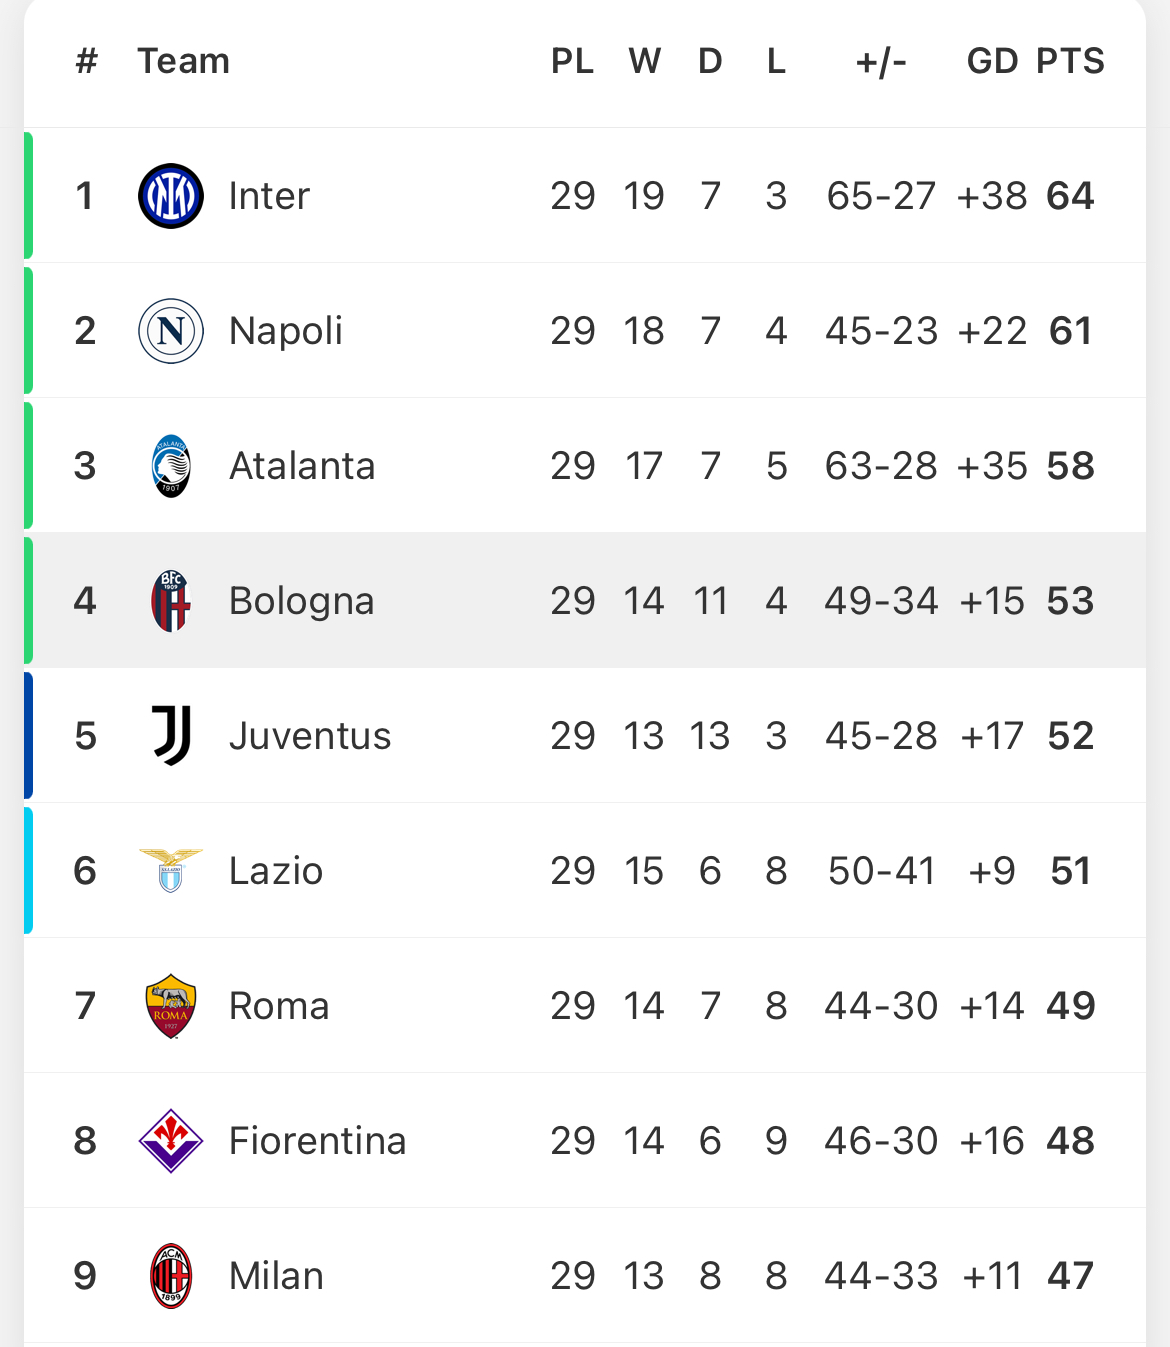Viewport: 1170px width, 1347px height.
Task: Select Lazio's 50-41 goals record
Action: click(x=881, y=871)
